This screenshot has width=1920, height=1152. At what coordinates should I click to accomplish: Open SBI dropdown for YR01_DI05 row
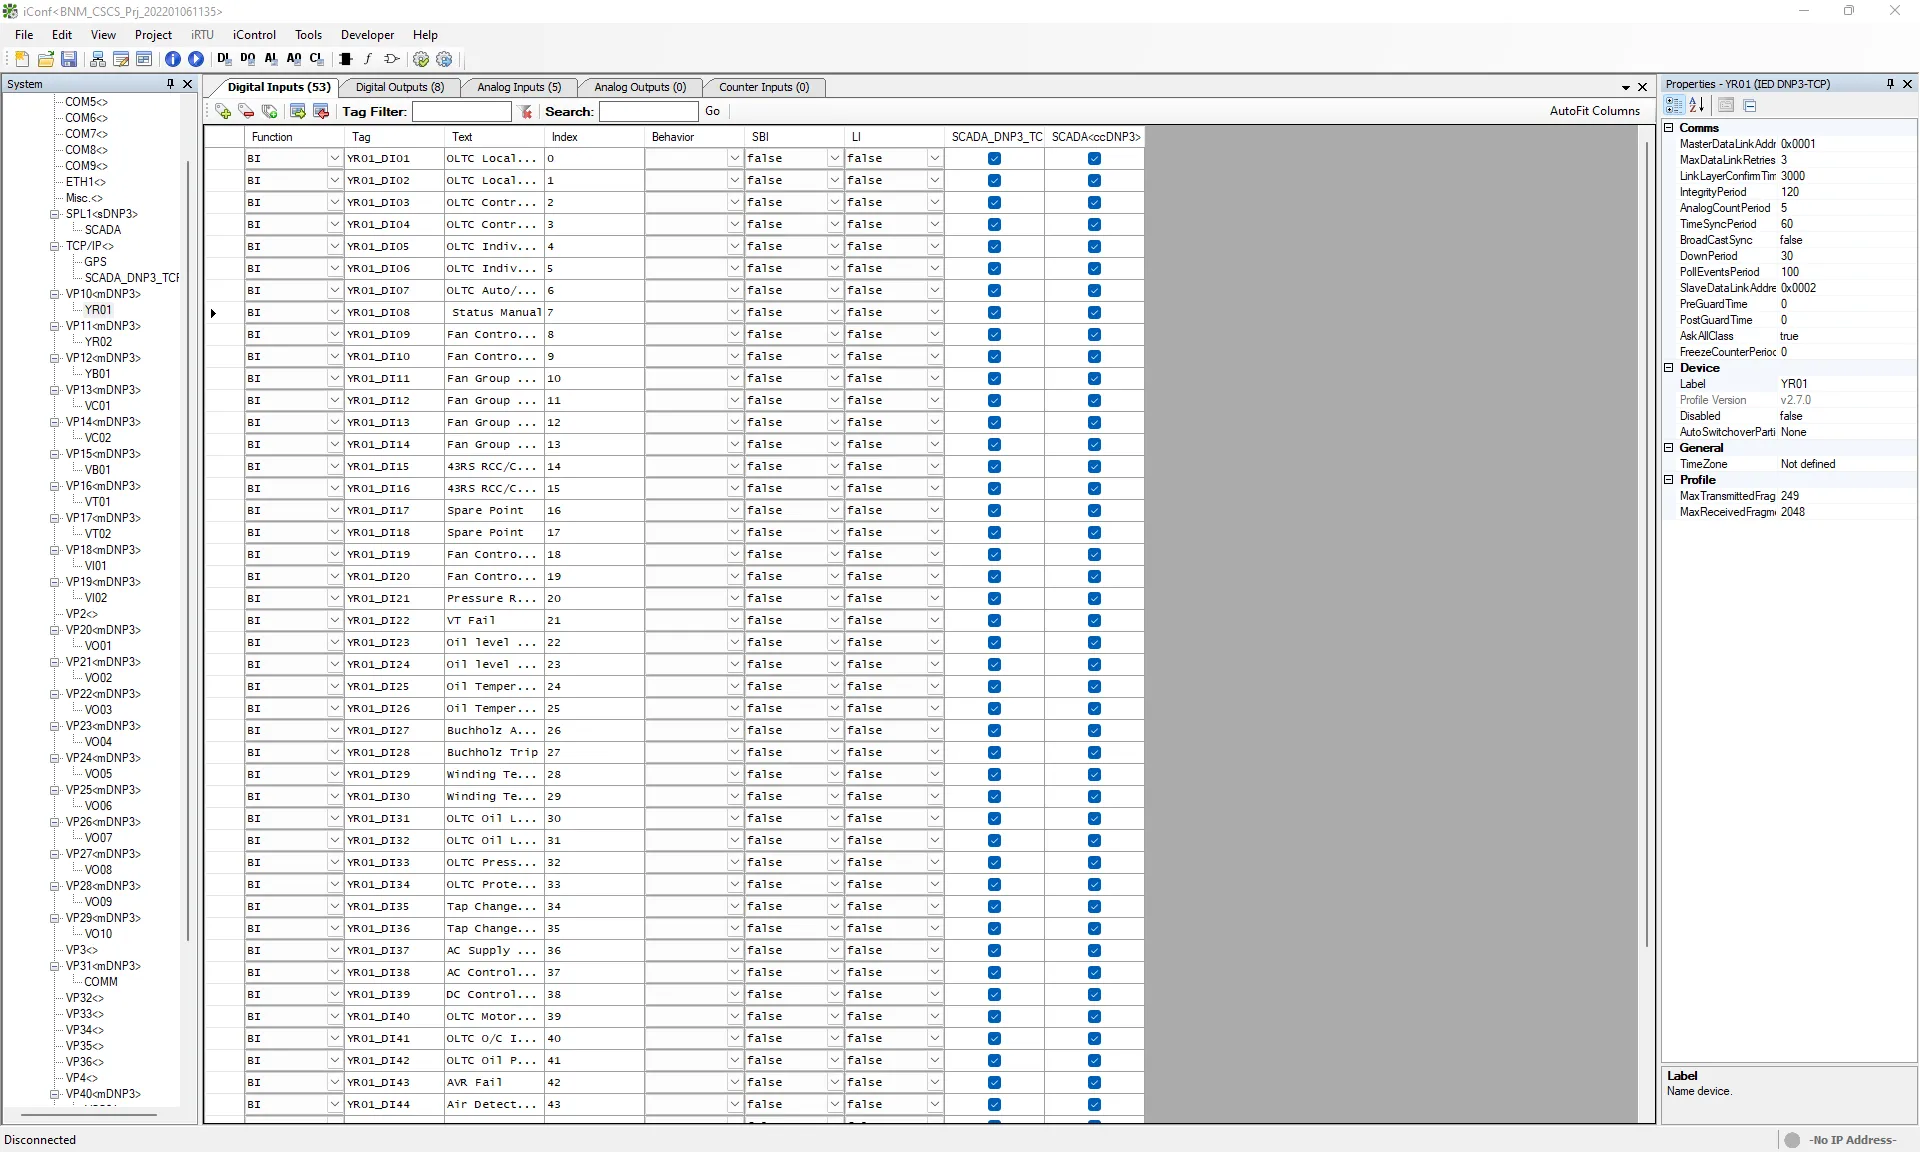834,246
